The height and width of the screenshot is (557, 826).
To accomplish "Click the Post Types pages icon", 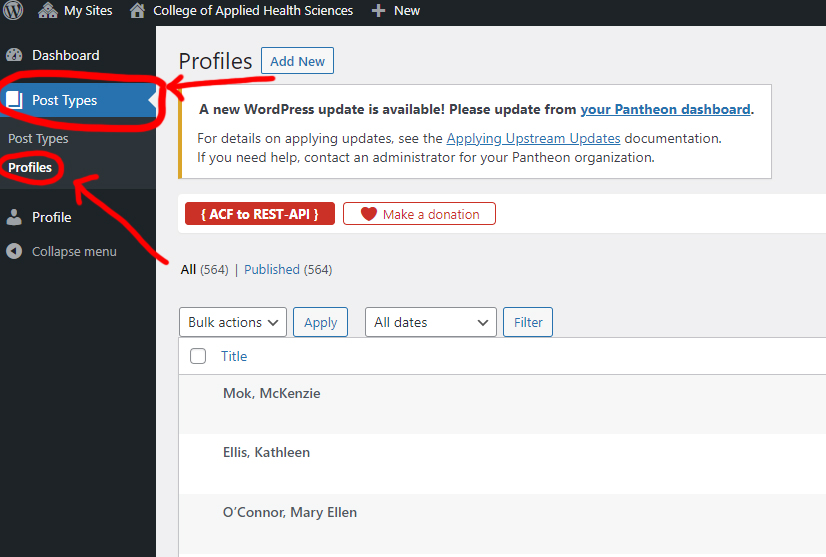I will tap(14, 100).
